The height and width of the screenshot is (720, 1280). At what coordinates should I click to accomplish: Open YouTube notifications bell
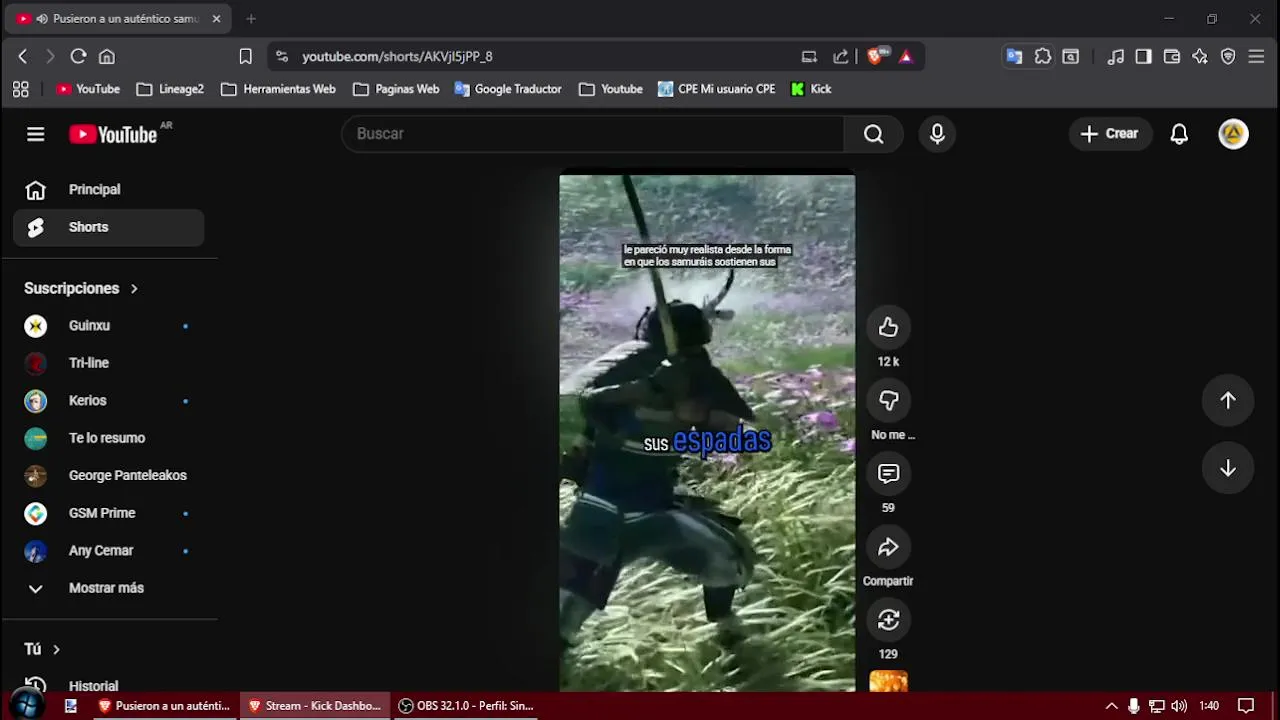pyautogui.click(x=1179, y=134)
